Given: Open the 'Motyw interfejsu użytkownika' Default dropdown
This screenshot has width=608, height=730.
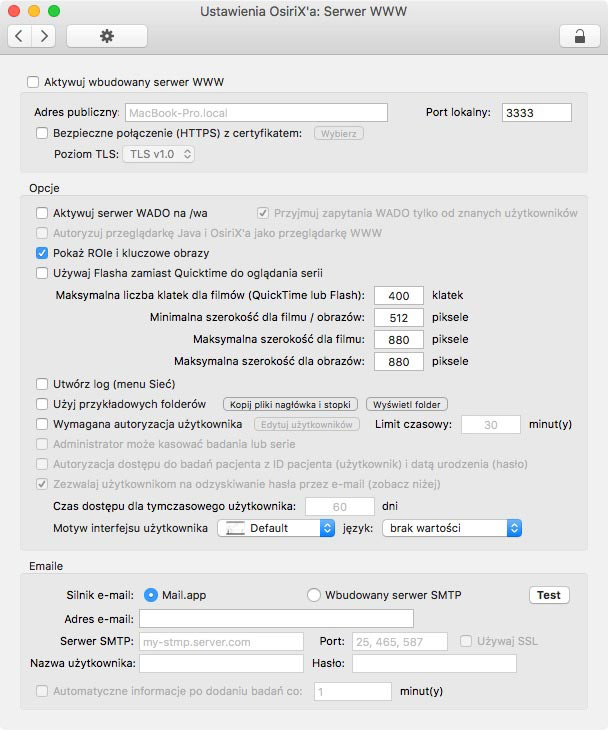Looking at the screenshot, I should (x=276, y=528).
